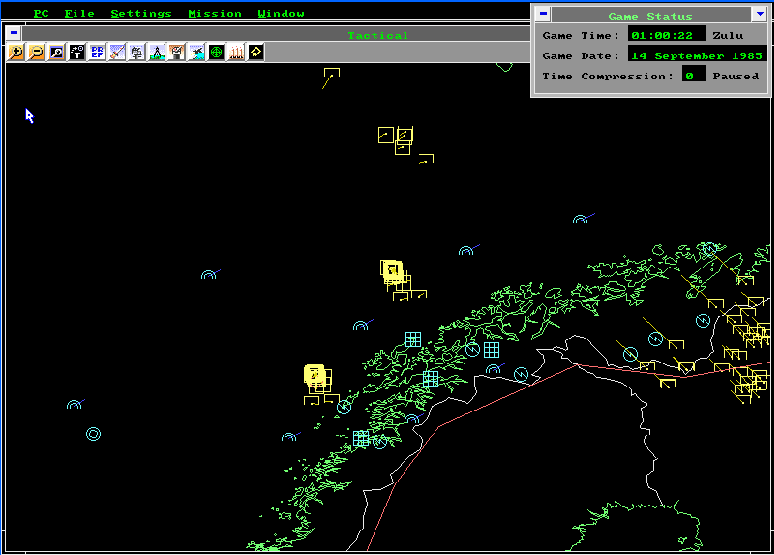Click the missile attack toolbar icon
The width and height of the screenshot is (774, 555).
click(x=117, y=52)
